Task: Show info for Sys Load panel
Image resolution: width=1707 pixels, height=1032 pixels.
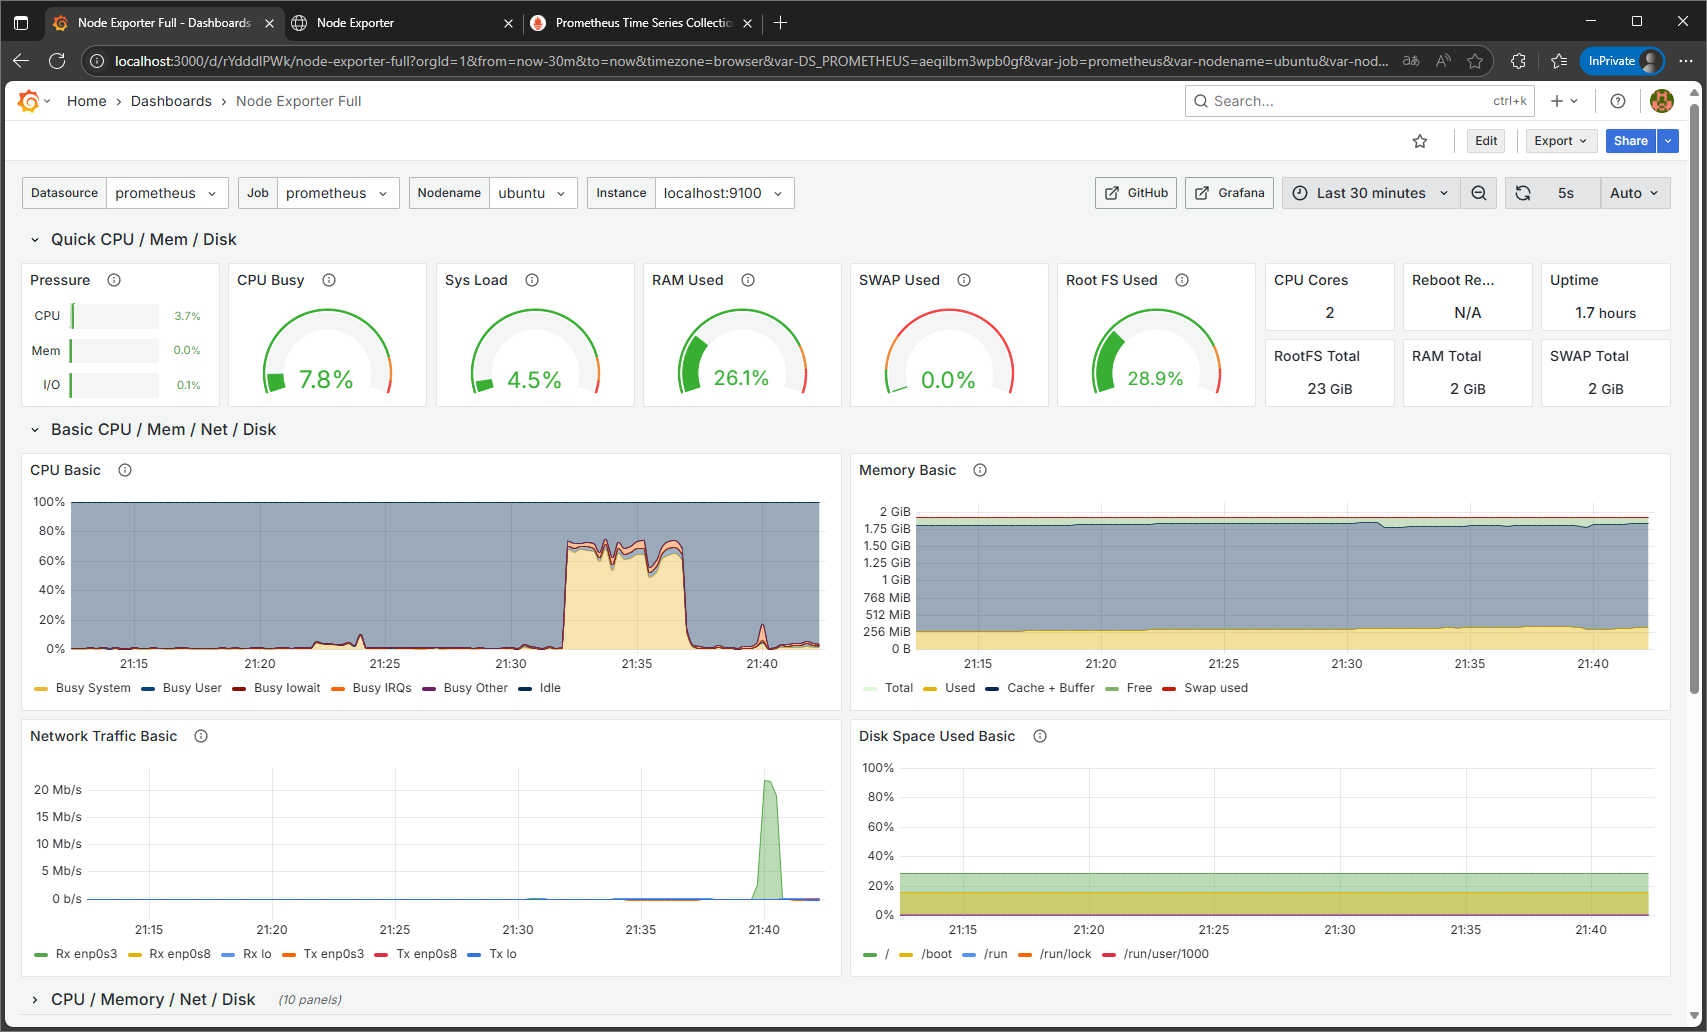Action: pos(532,280)
